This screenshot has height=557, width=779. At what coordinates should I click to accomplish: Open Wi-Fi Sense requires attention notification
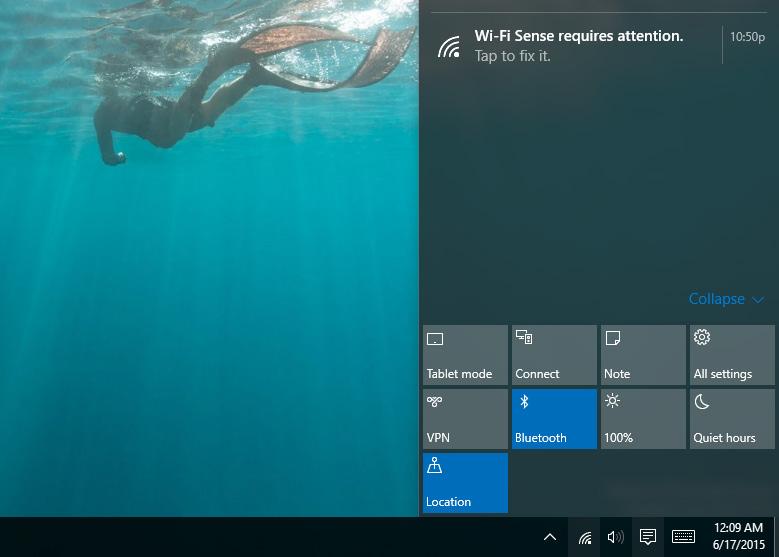(x=599, y=45)
